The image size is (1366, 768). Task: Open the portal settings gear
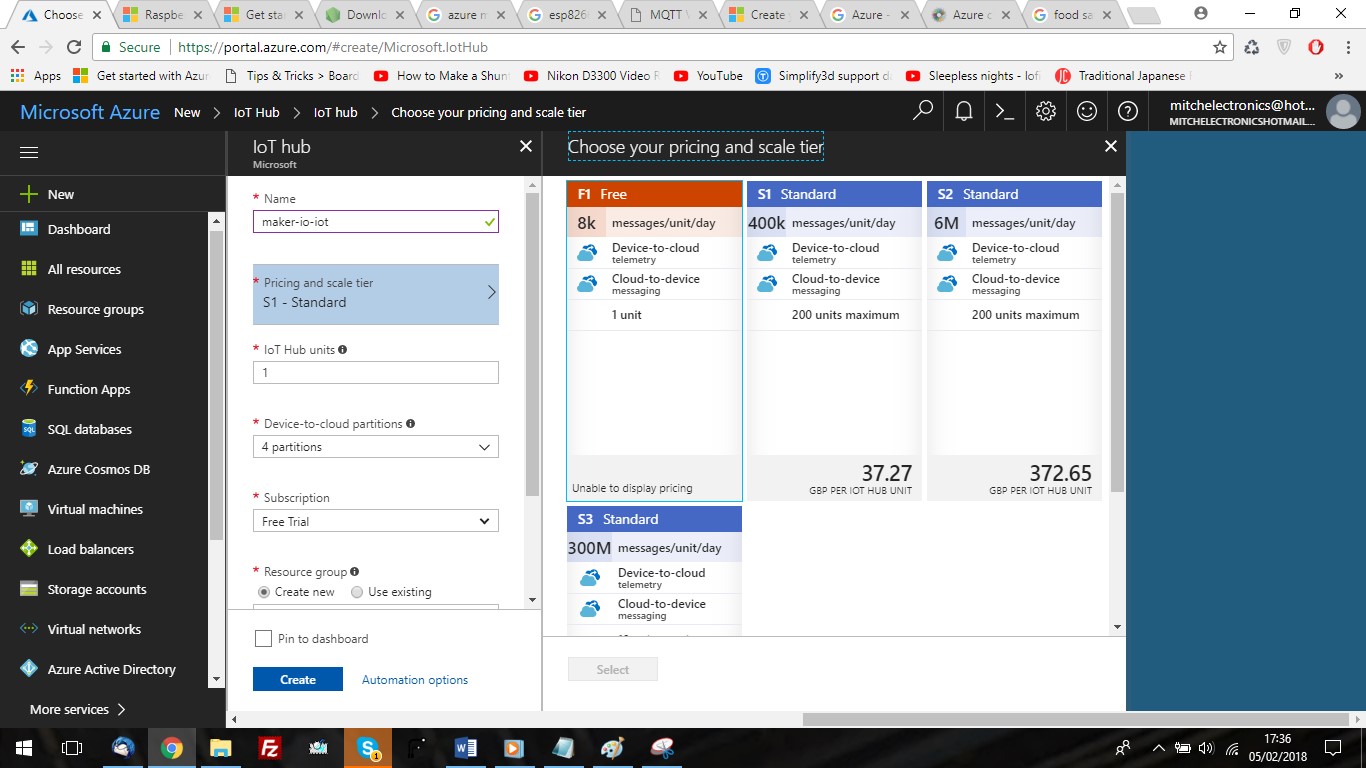[x=1046, y=111]
